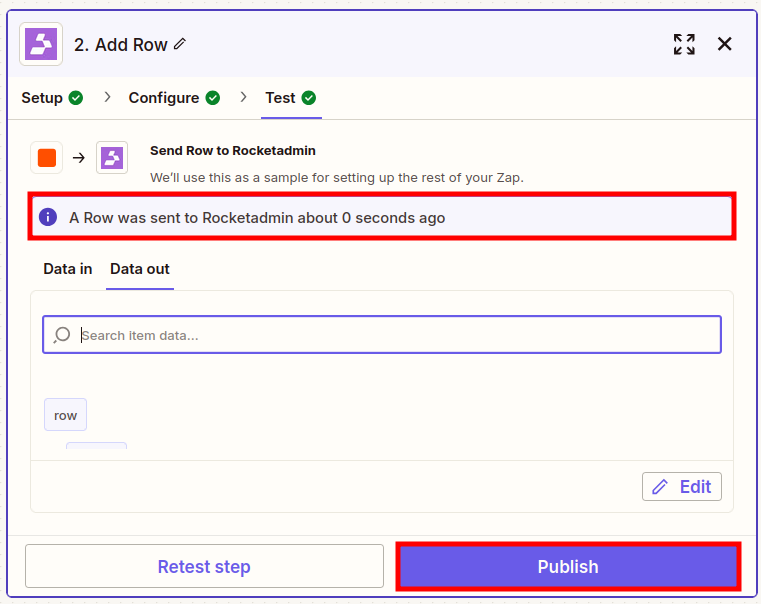Close the Add Row panel
The width and height of the screenshot is (761, 604).
724,44
